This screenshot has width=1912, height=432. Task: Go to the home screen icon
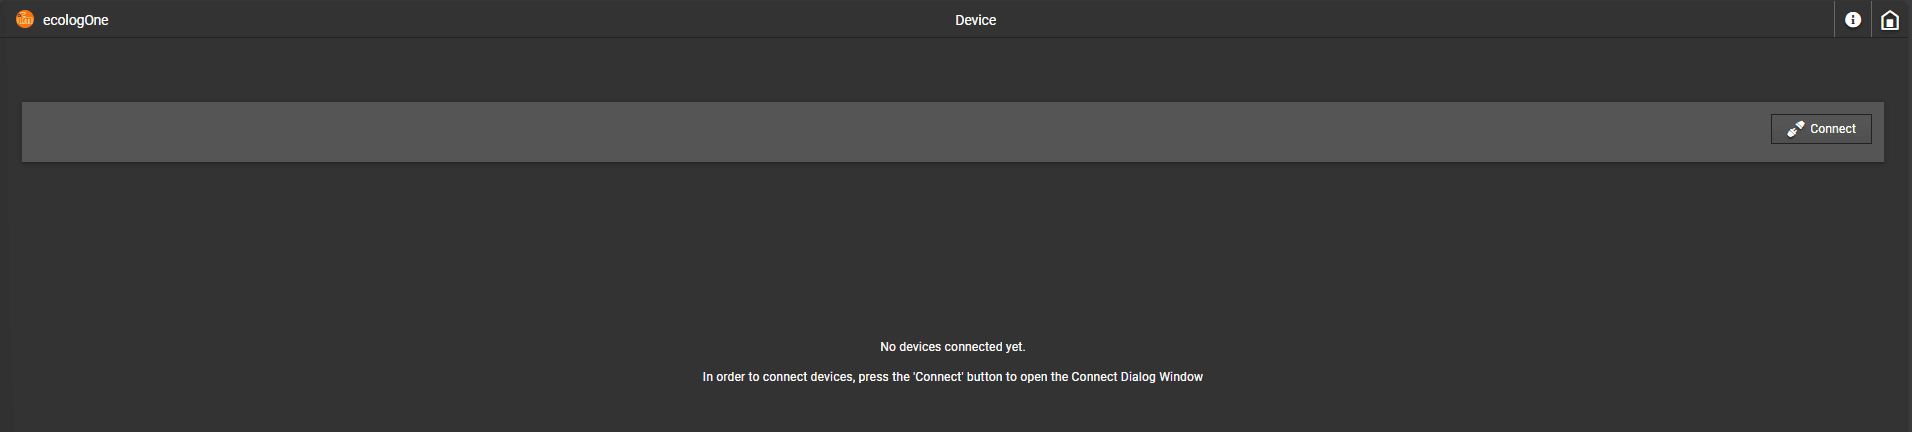pos(1890,20)
